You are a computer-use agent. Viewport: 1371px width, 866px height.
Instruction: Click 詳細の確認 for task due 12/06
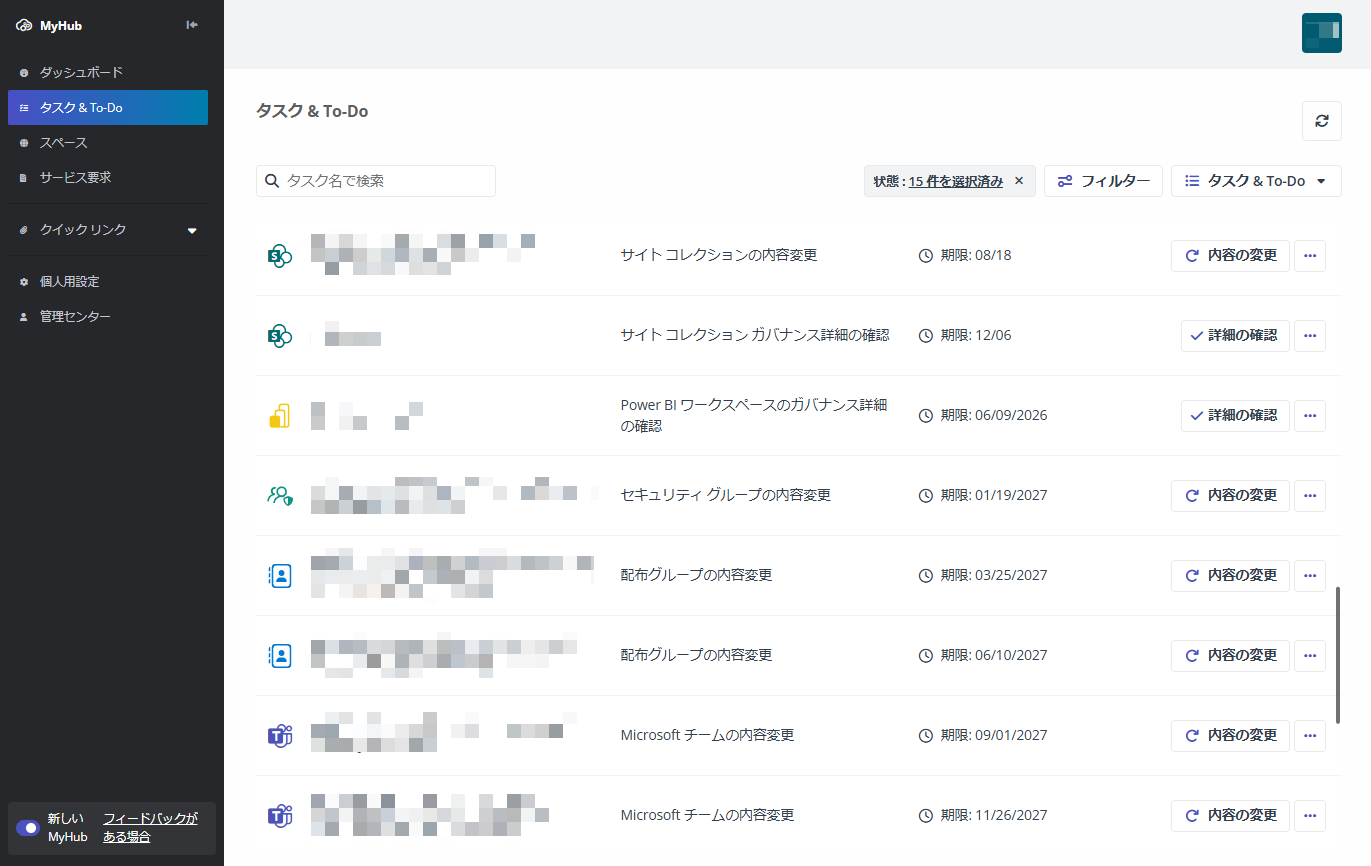tap(1235, 336)
